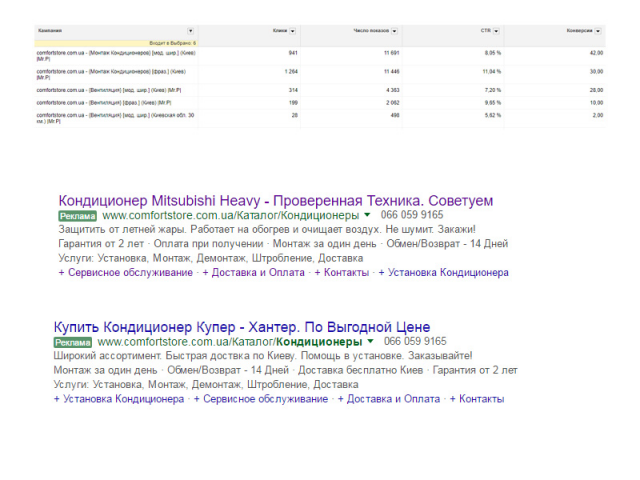This screenshot has height=480, width=640.
Task: Open the Клики column dropdown arrow
Action: [x=292, y=31]
